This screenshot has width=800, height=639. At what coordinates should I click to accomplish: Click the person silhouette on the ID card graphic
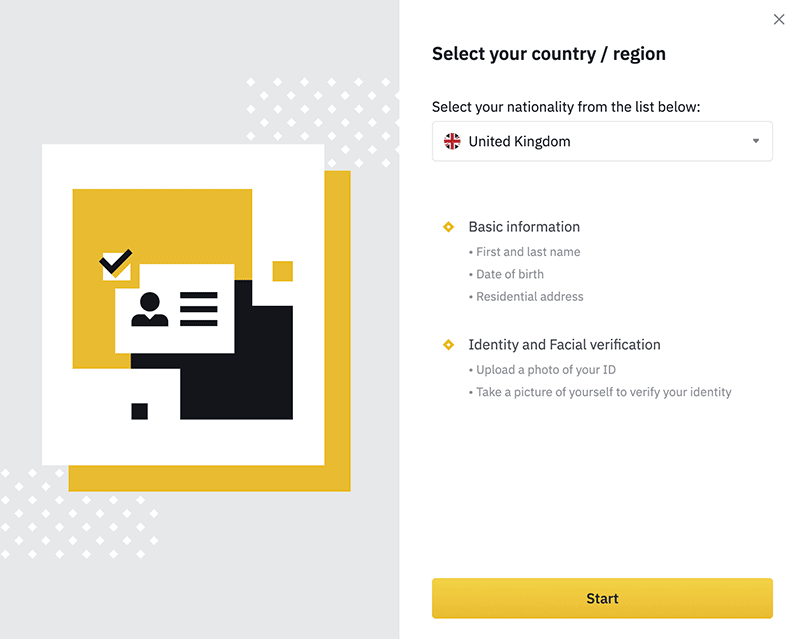(x=152, y=308)
